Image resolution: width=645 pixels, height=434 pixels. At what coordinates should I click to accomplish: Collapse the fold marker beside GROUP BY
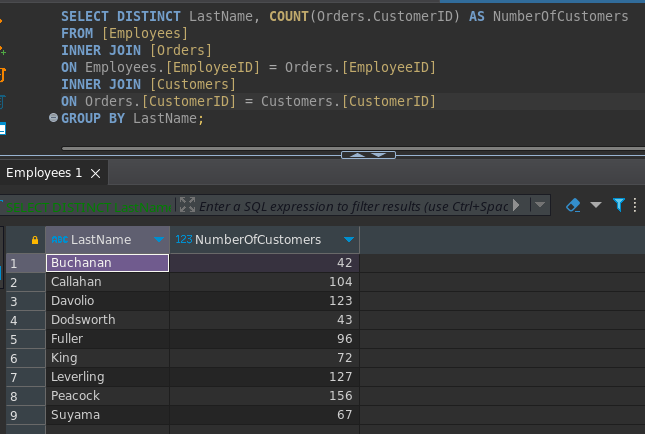(x=53, y=118)
